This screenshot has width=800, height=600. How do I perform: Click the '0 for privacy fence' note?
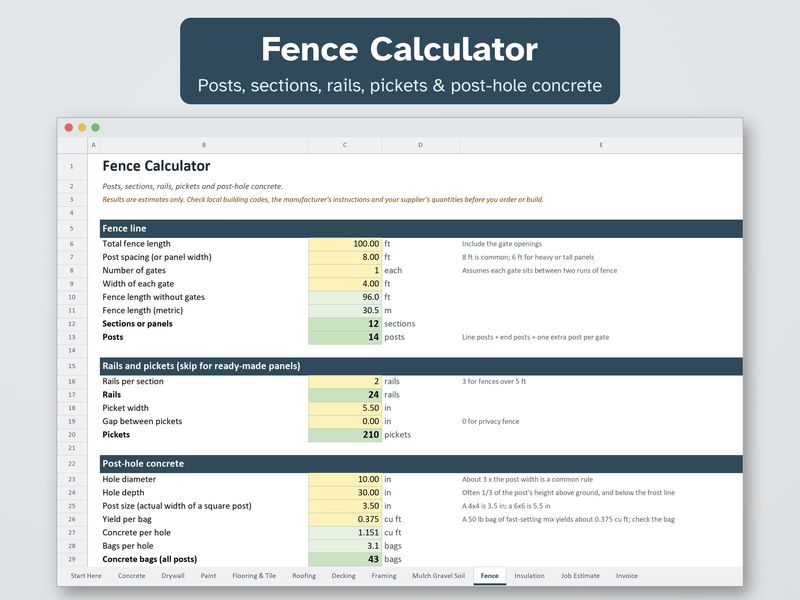(x=491, y=421)
